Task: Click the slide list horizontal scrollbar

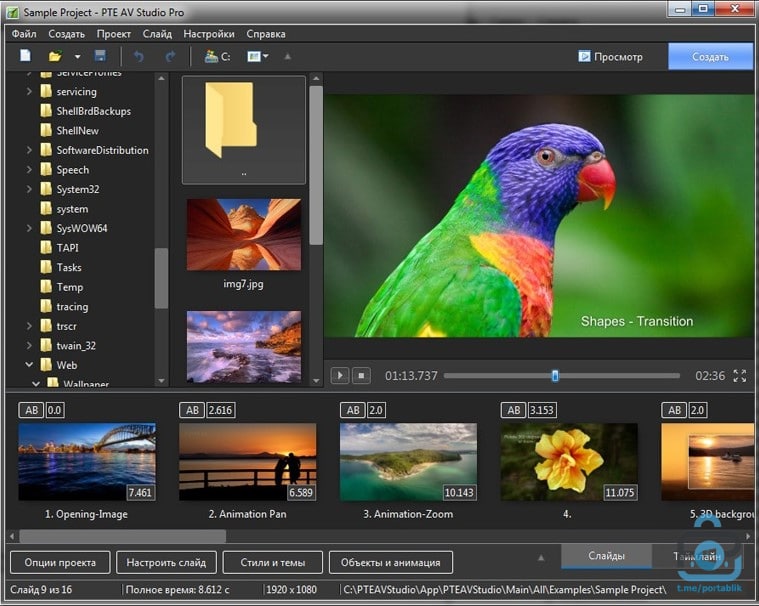Action: click(122, 536)
